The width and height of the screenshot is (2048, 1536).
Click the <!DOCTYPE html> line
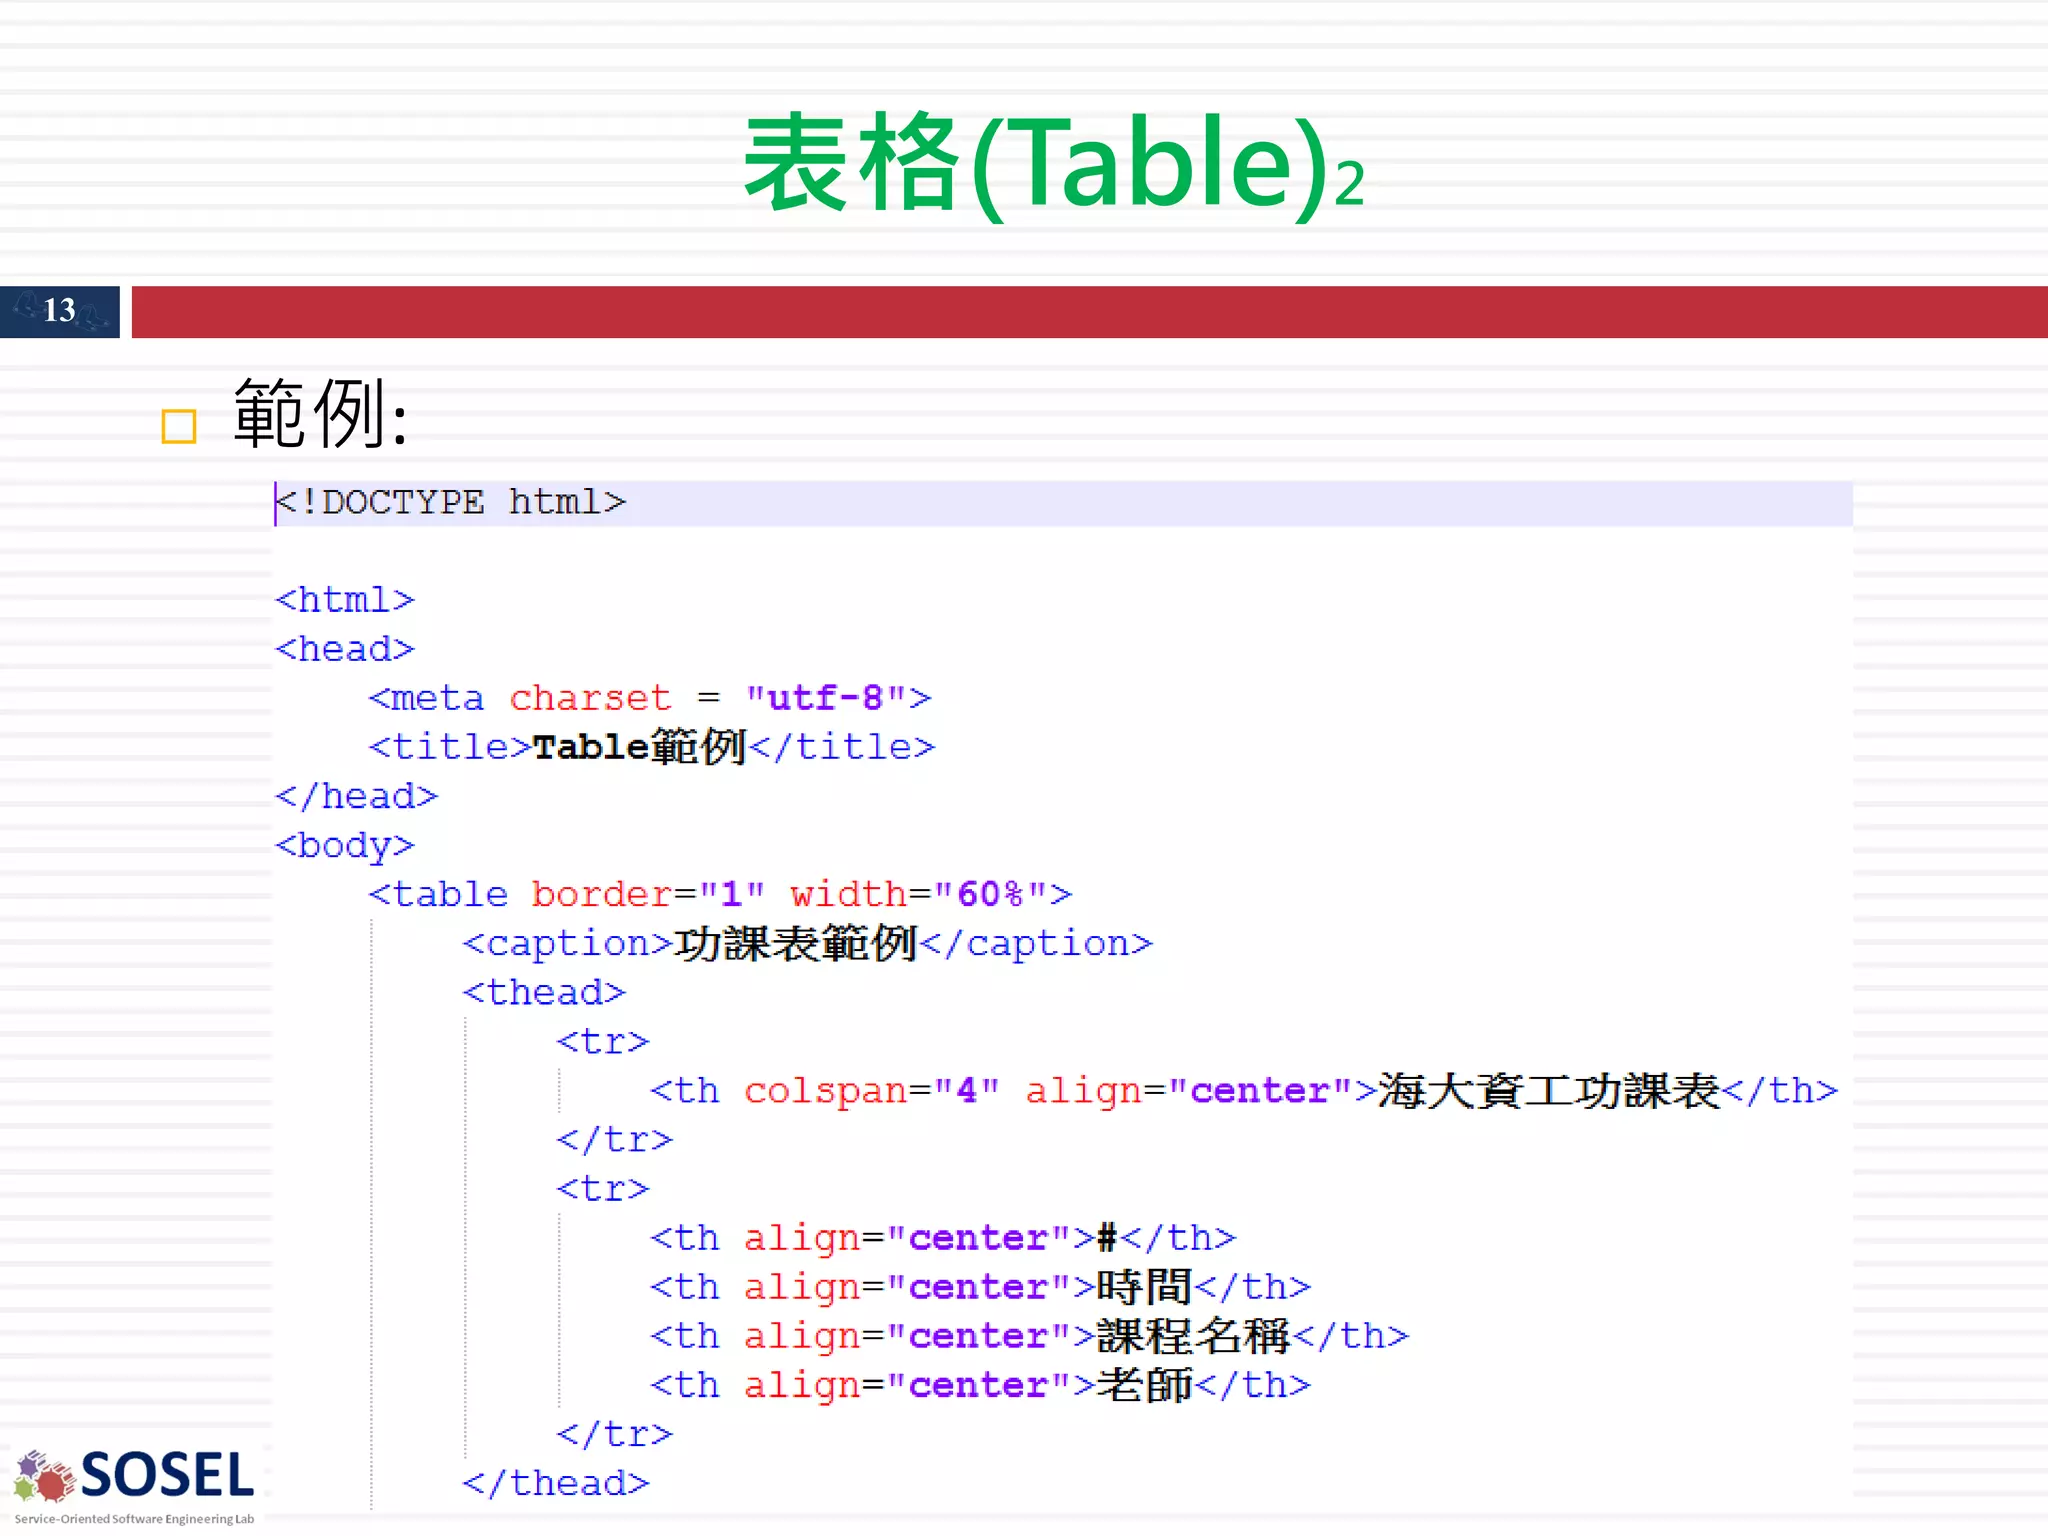click(451, 502)
